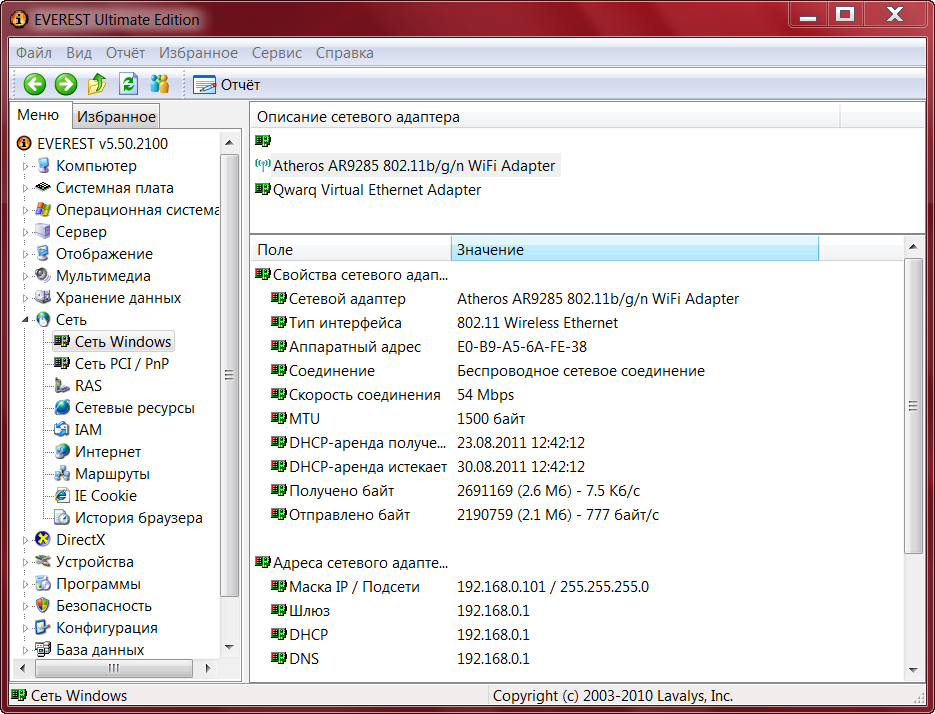
Task: Open the Файл menu
Action: 34,53
